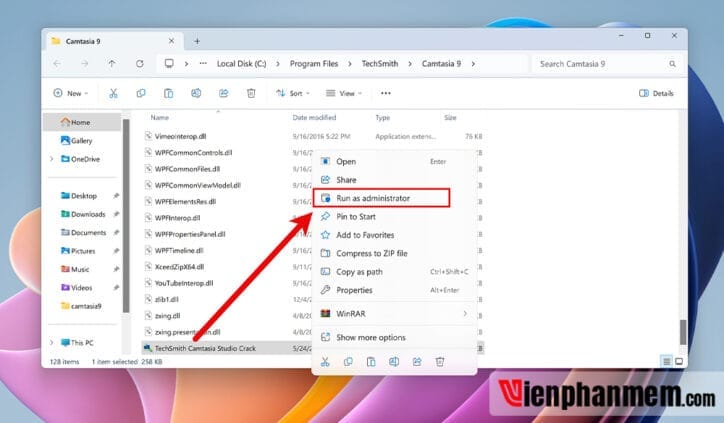Screen dimensions: 724x423
Task: Choose Pin to Start
Action: [x=395, y=217]
